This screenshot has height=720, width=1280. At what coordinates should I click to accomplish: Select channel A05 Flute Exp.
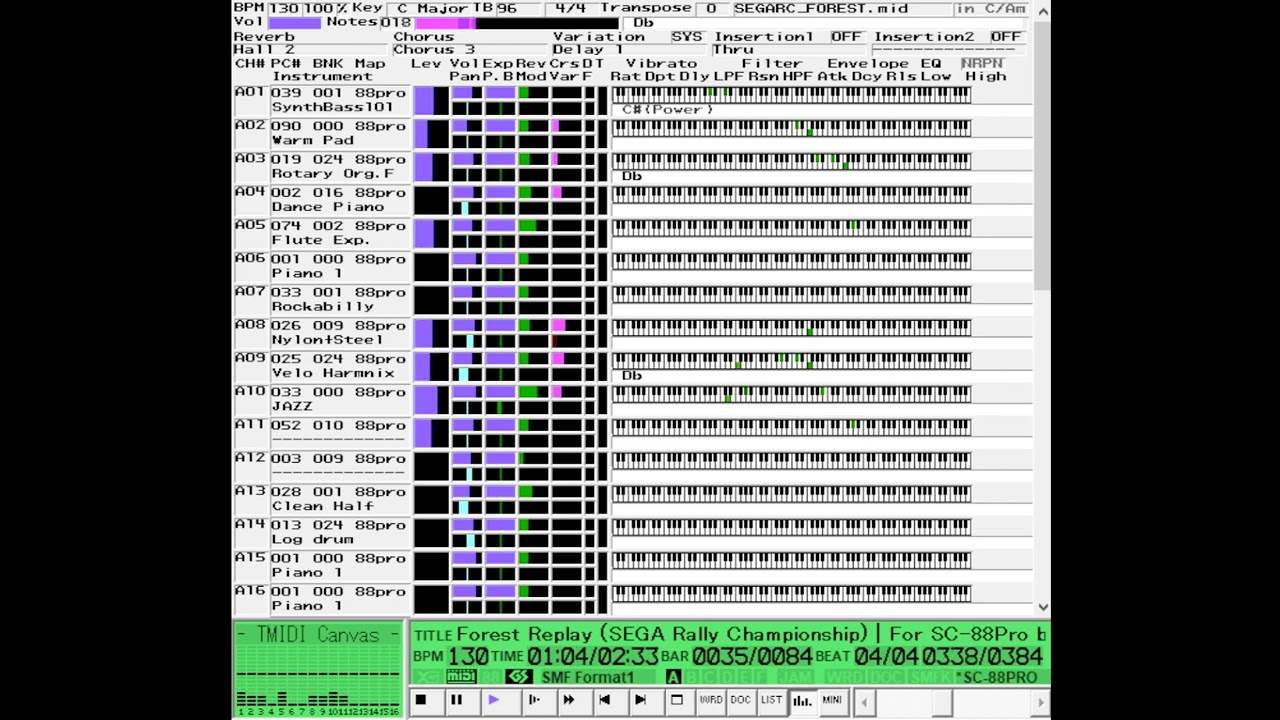click(323, 233)
